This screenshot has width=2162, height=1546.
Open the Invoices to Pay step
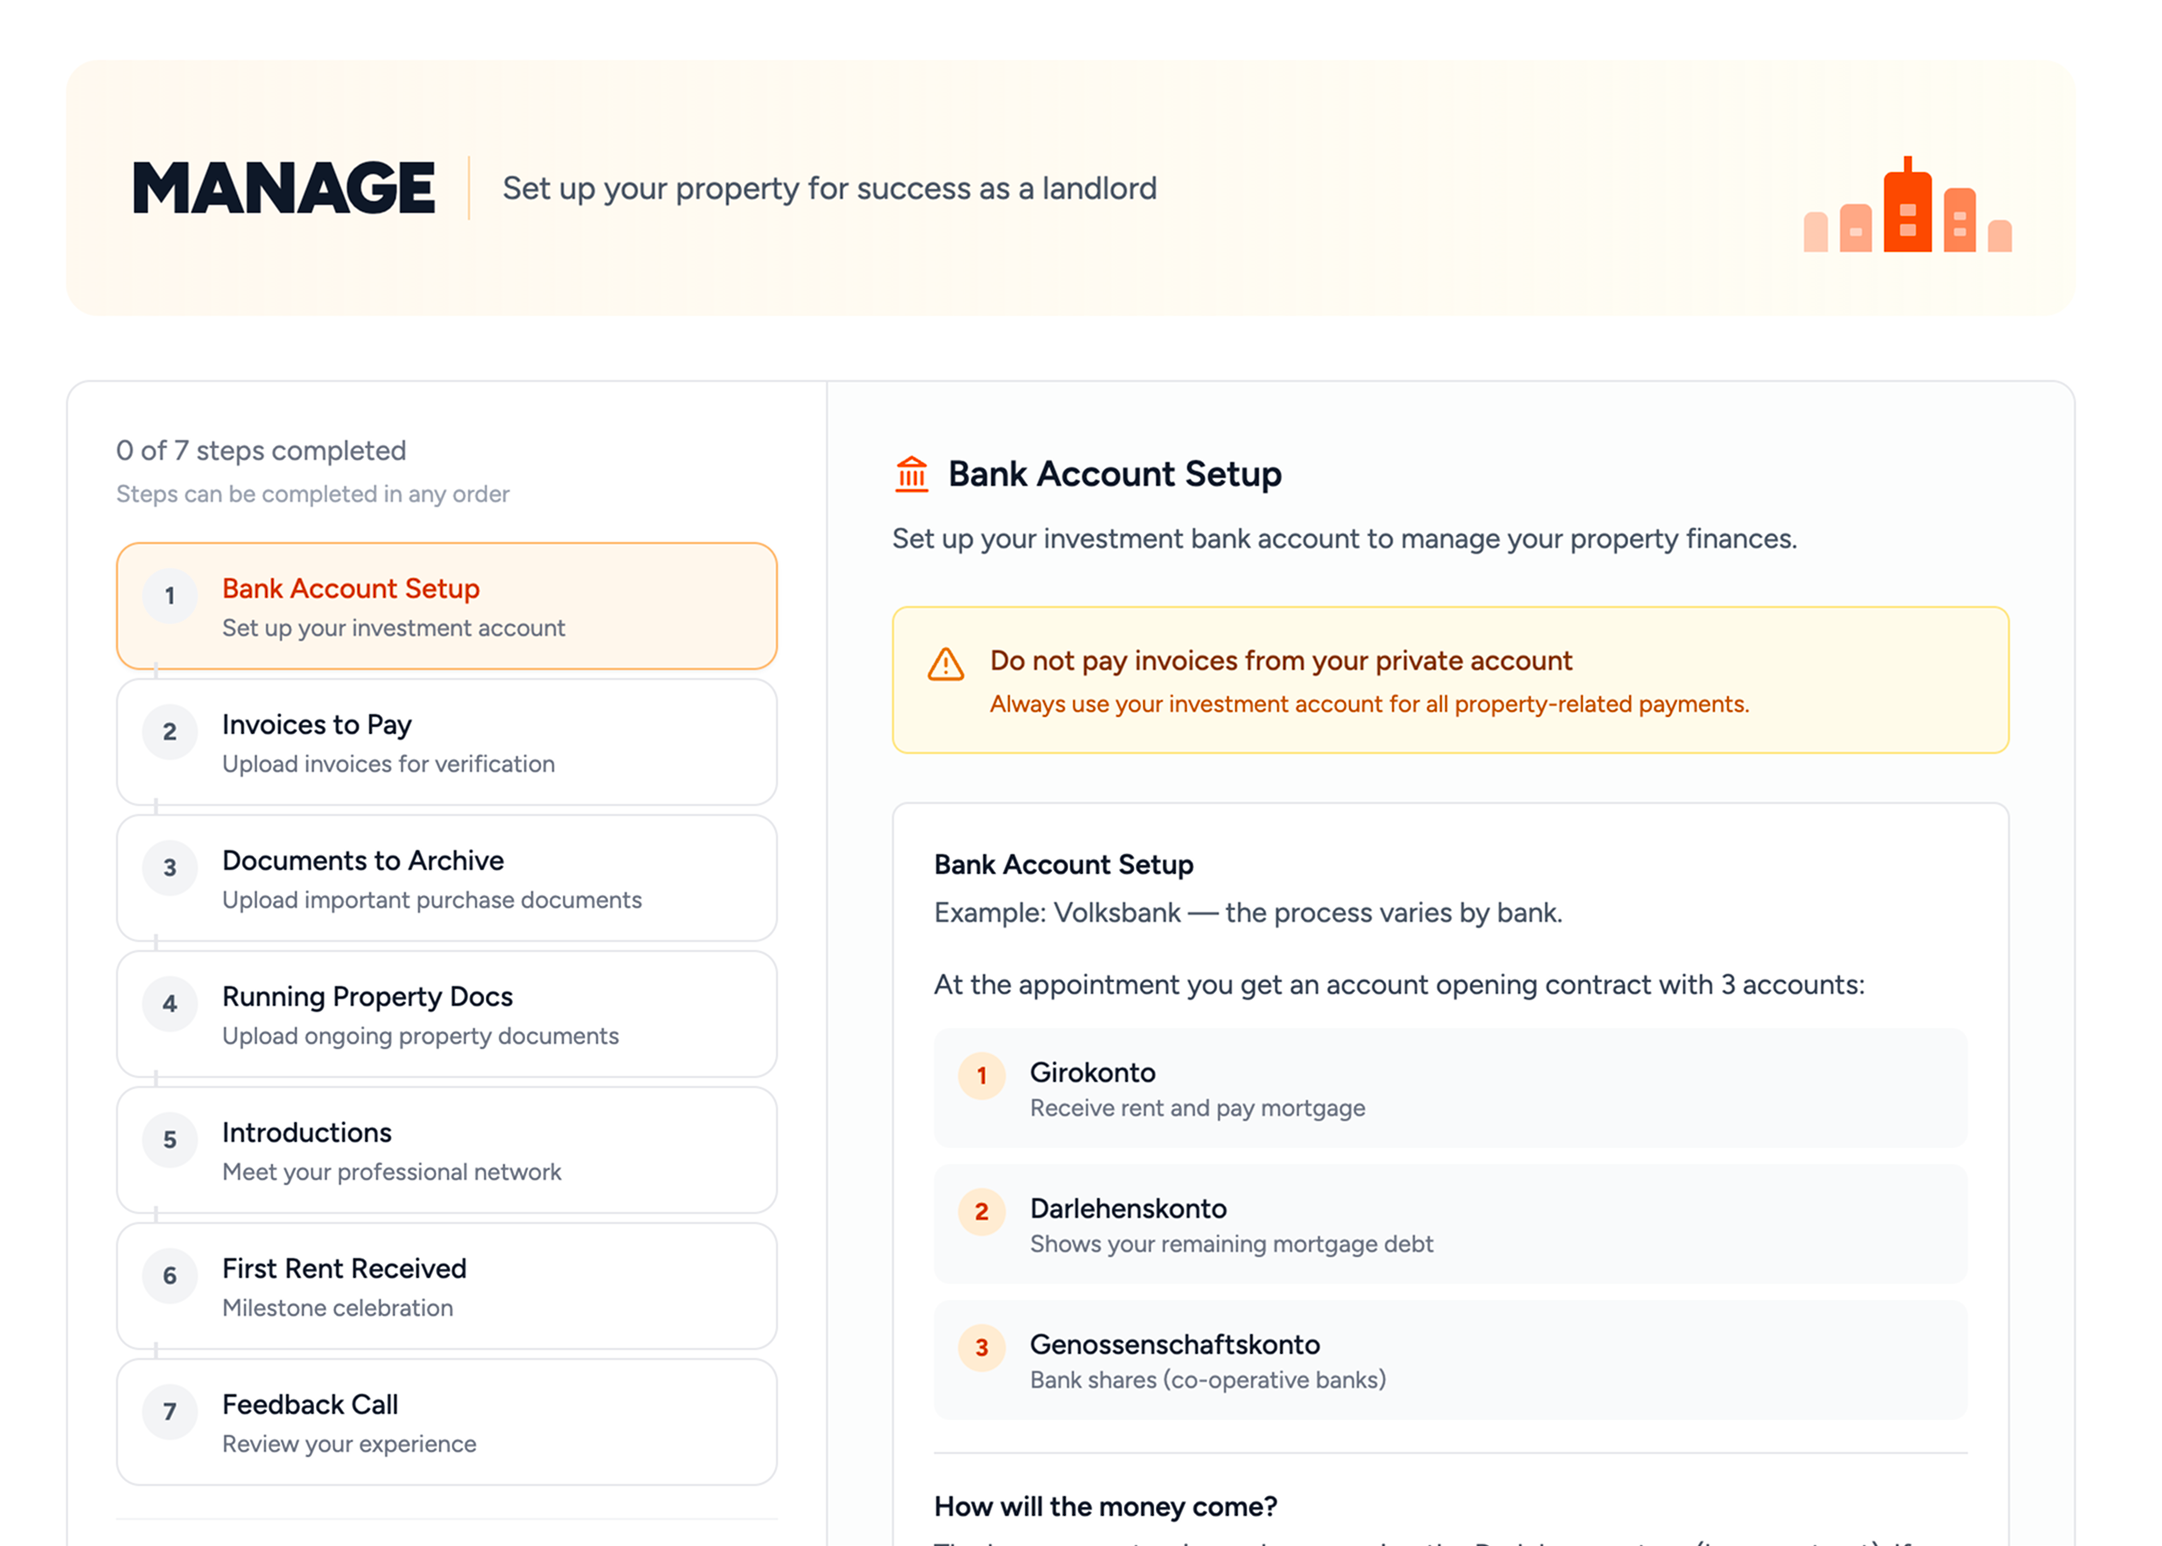447,742
